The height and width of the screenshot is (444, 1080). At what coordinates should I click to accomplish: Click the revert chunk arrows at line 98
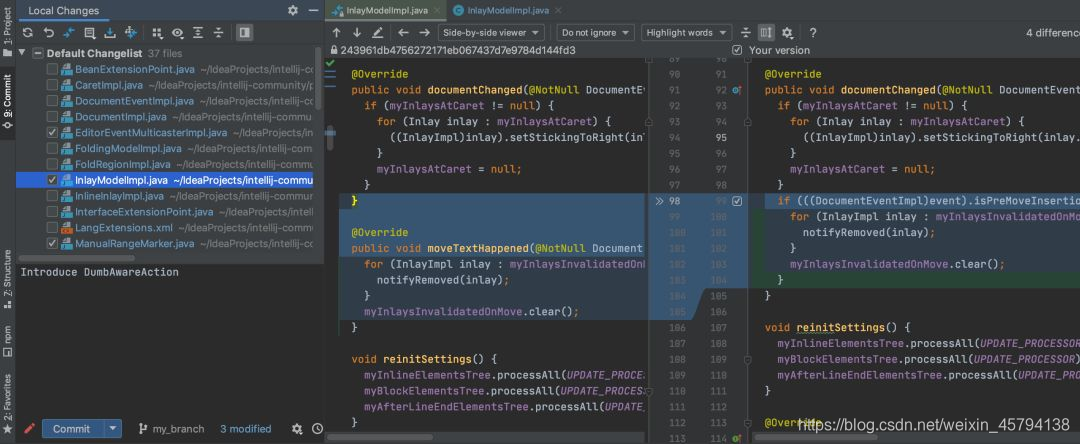pos(659,201)
